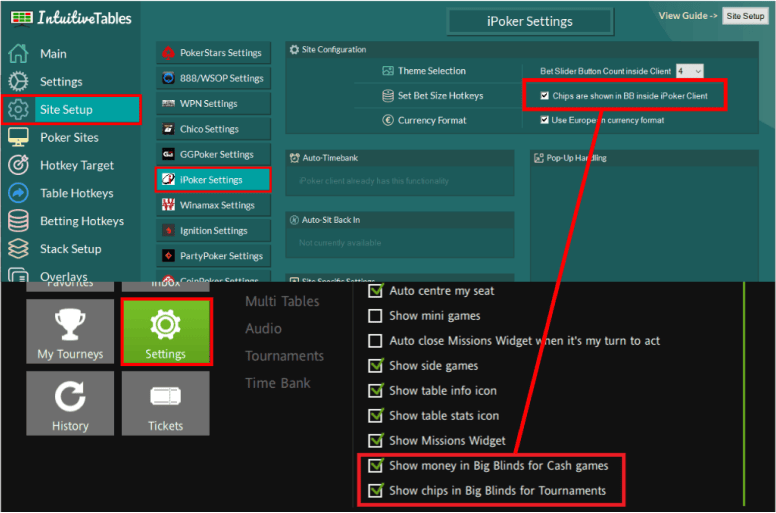The height and width of the screenshot is (513, 776).
Task: Go to Main in sidebar
Action: [53, 54]
